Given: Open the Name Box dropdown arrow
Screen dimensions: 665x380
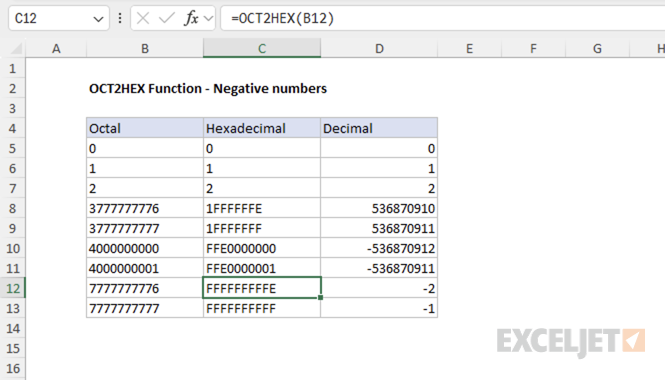Looking at the screenshot, I should pyautogui.click(x=98, y=19).
